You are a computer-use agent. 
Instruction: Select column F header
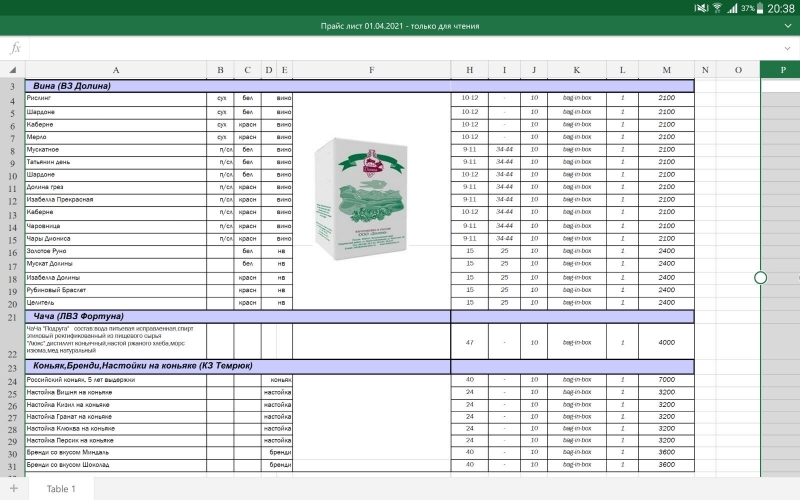371,70
